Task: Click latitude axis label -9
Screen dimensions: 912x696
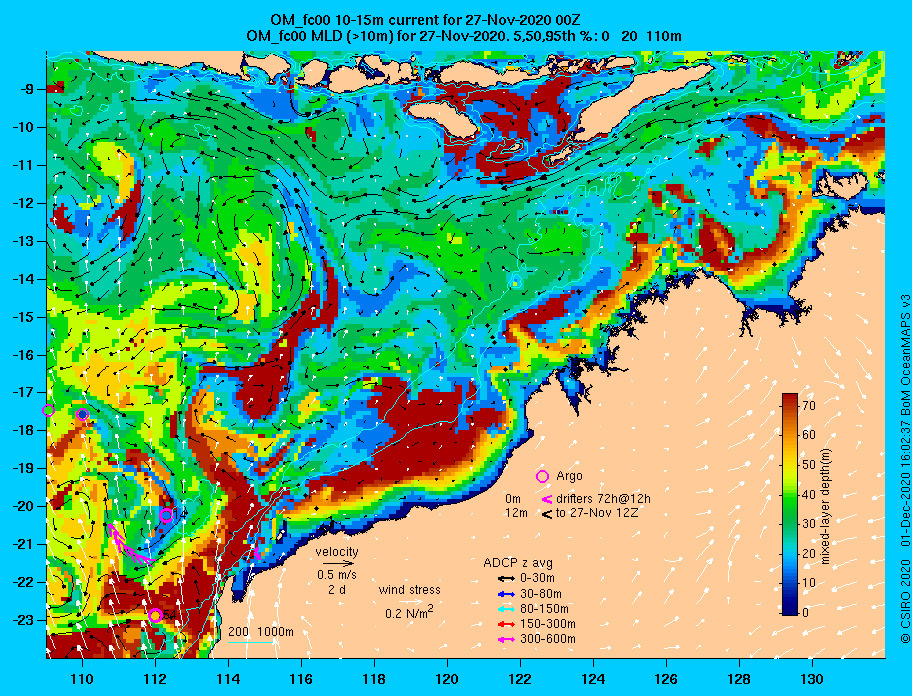Action: [28, 89]
